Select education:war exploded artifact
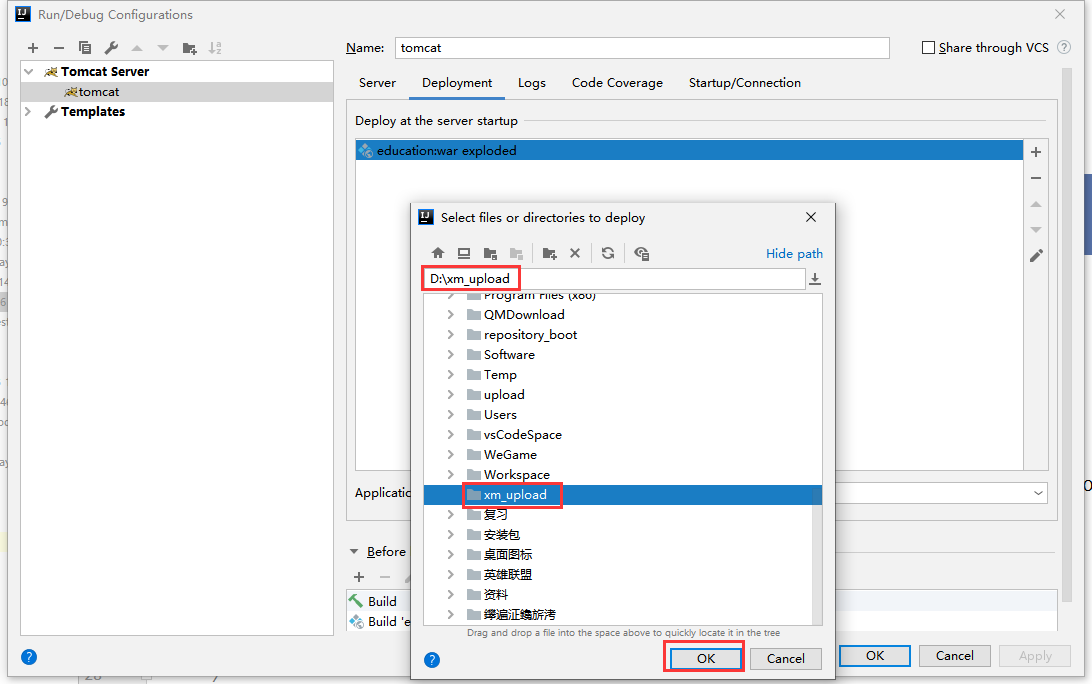Screen dimensions: 1092x684 pyautogui.click(x=689, y=150)
